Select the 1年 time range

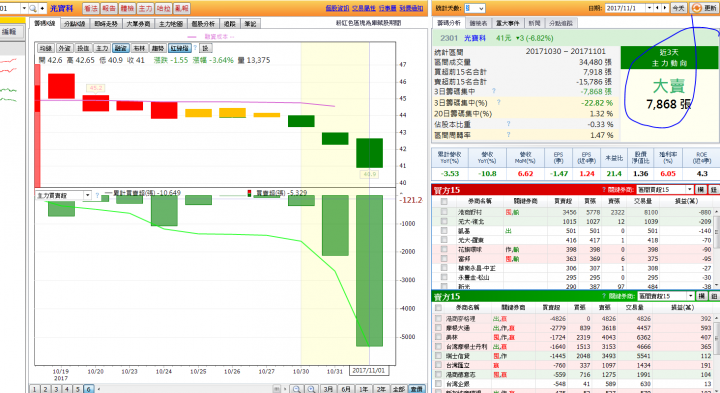[x=363, y=389]
